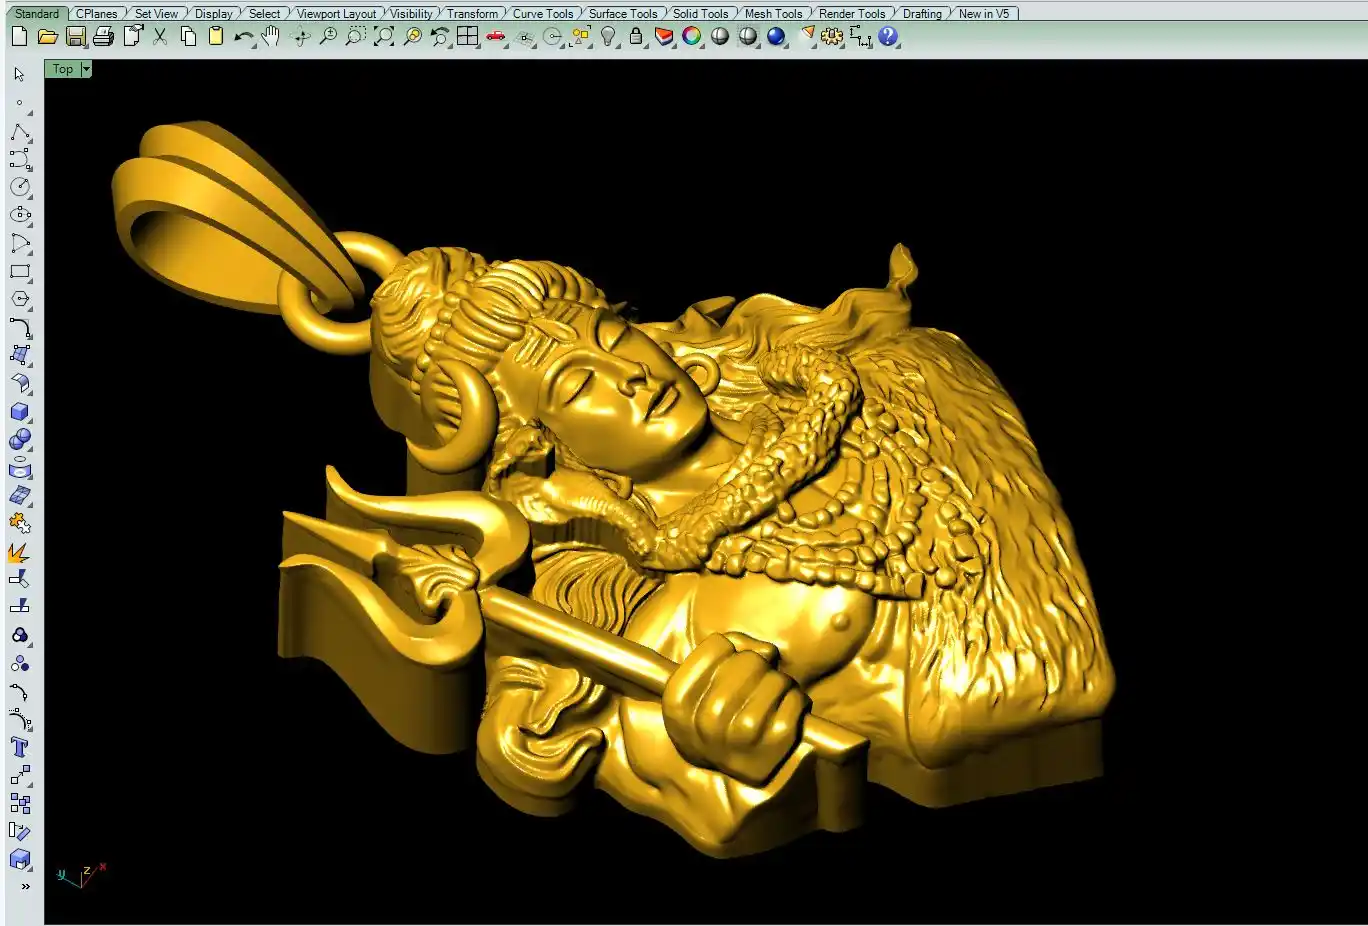Open the four-viewport layout icon
Screen dimensions: 1368x926
[467, 37]
